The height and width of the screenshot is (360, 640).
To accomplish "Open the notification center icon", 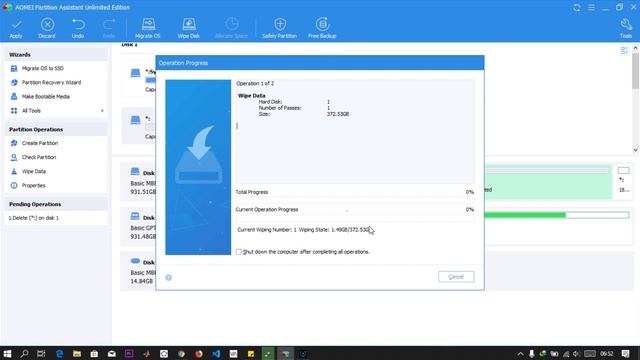I will click(625, 353).
